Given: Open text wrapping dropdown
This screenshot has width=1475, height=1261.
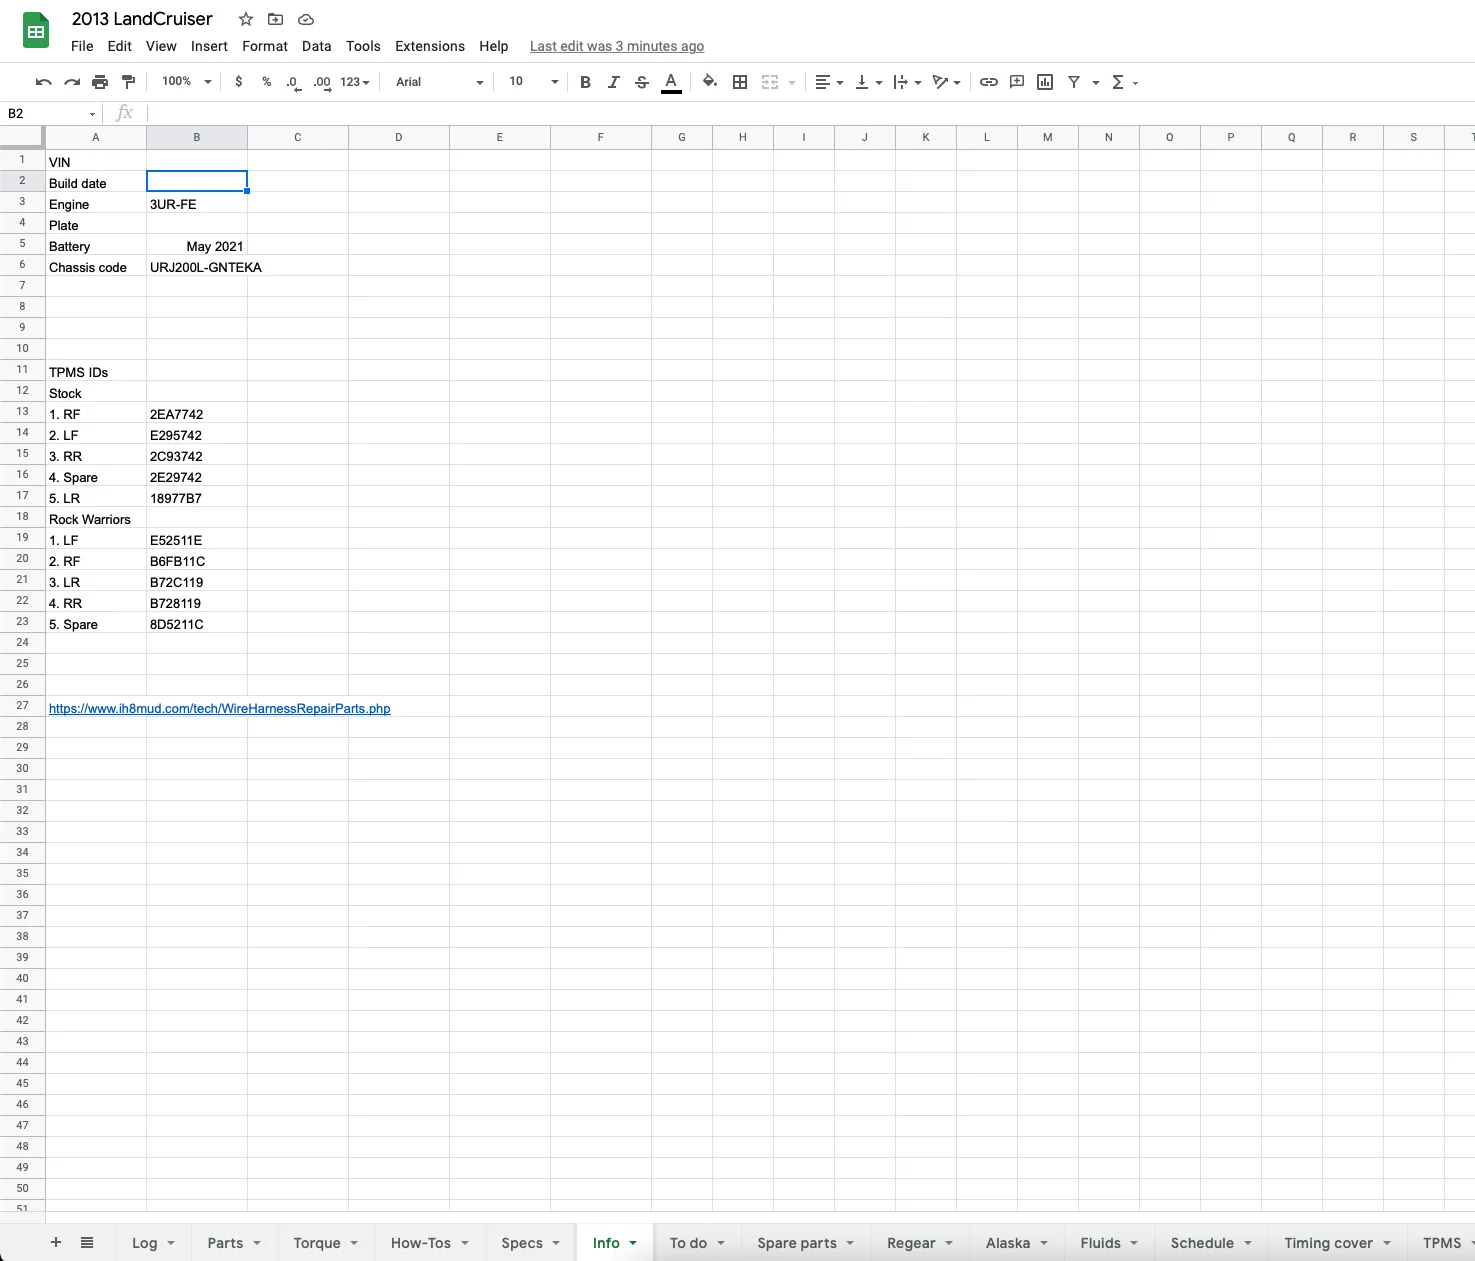Looking at the screenshot, I should (x=907, y=82).
